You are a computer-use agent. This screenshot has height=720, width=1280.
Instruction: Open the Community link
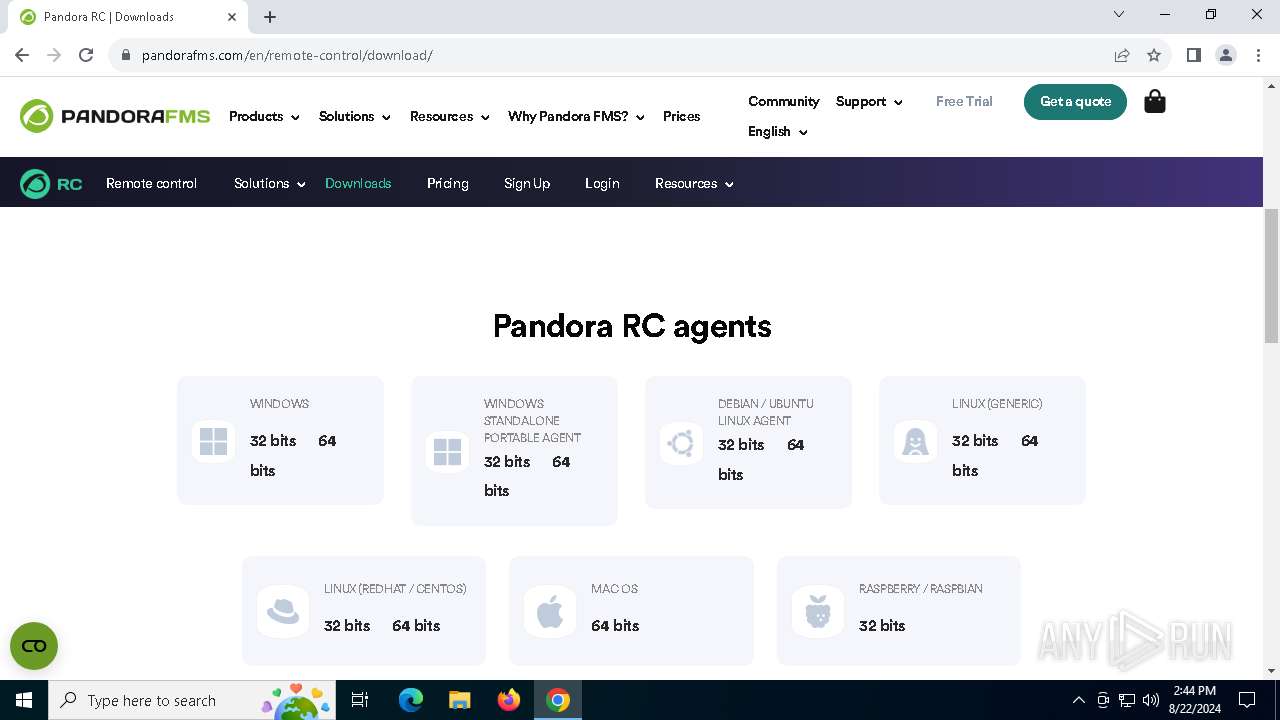(783, 101)
